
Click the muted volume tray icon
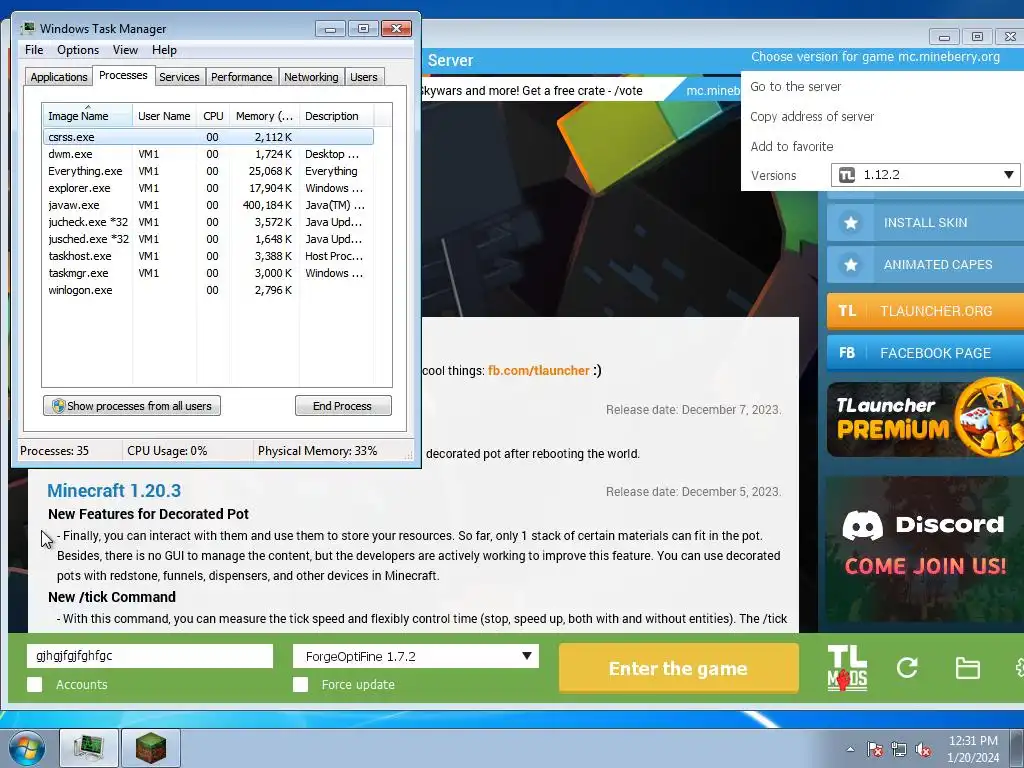point(923,749)
